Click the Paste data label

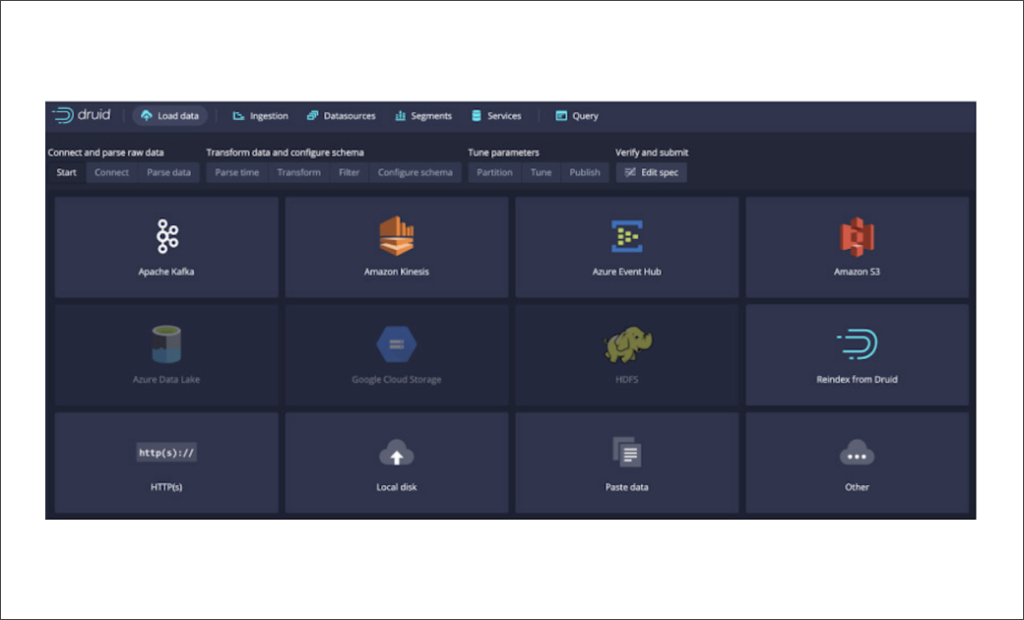click(x=627, y=487)
